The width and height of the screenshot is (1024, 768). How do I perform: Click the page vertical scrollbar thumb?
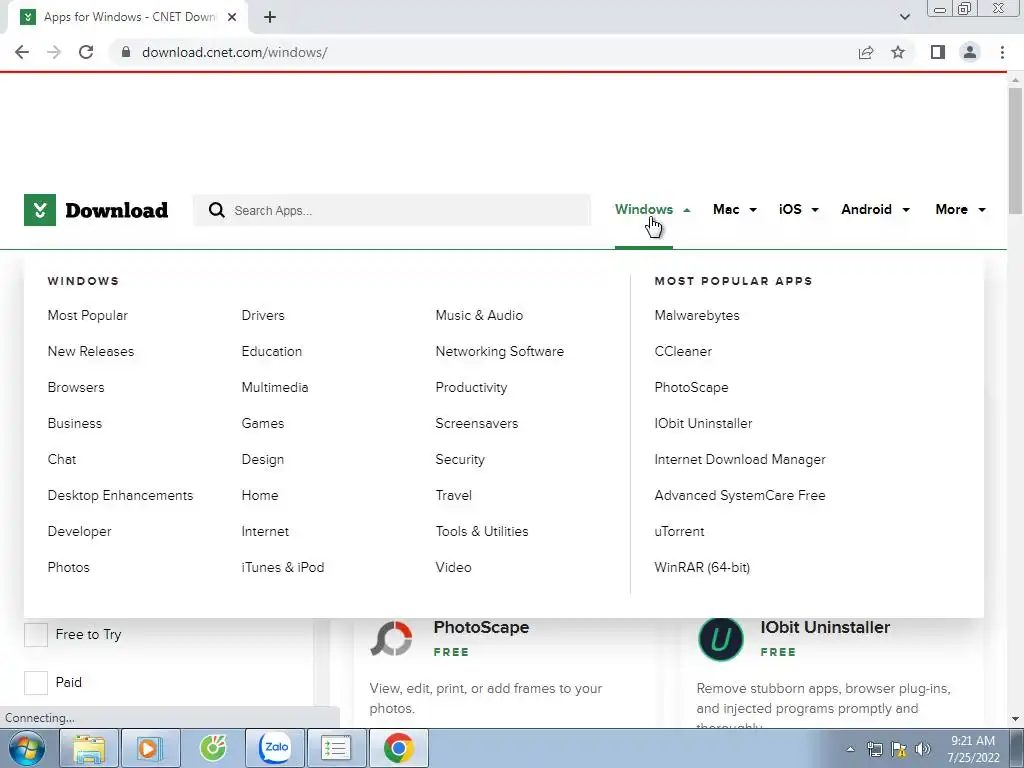(1015, 150)
